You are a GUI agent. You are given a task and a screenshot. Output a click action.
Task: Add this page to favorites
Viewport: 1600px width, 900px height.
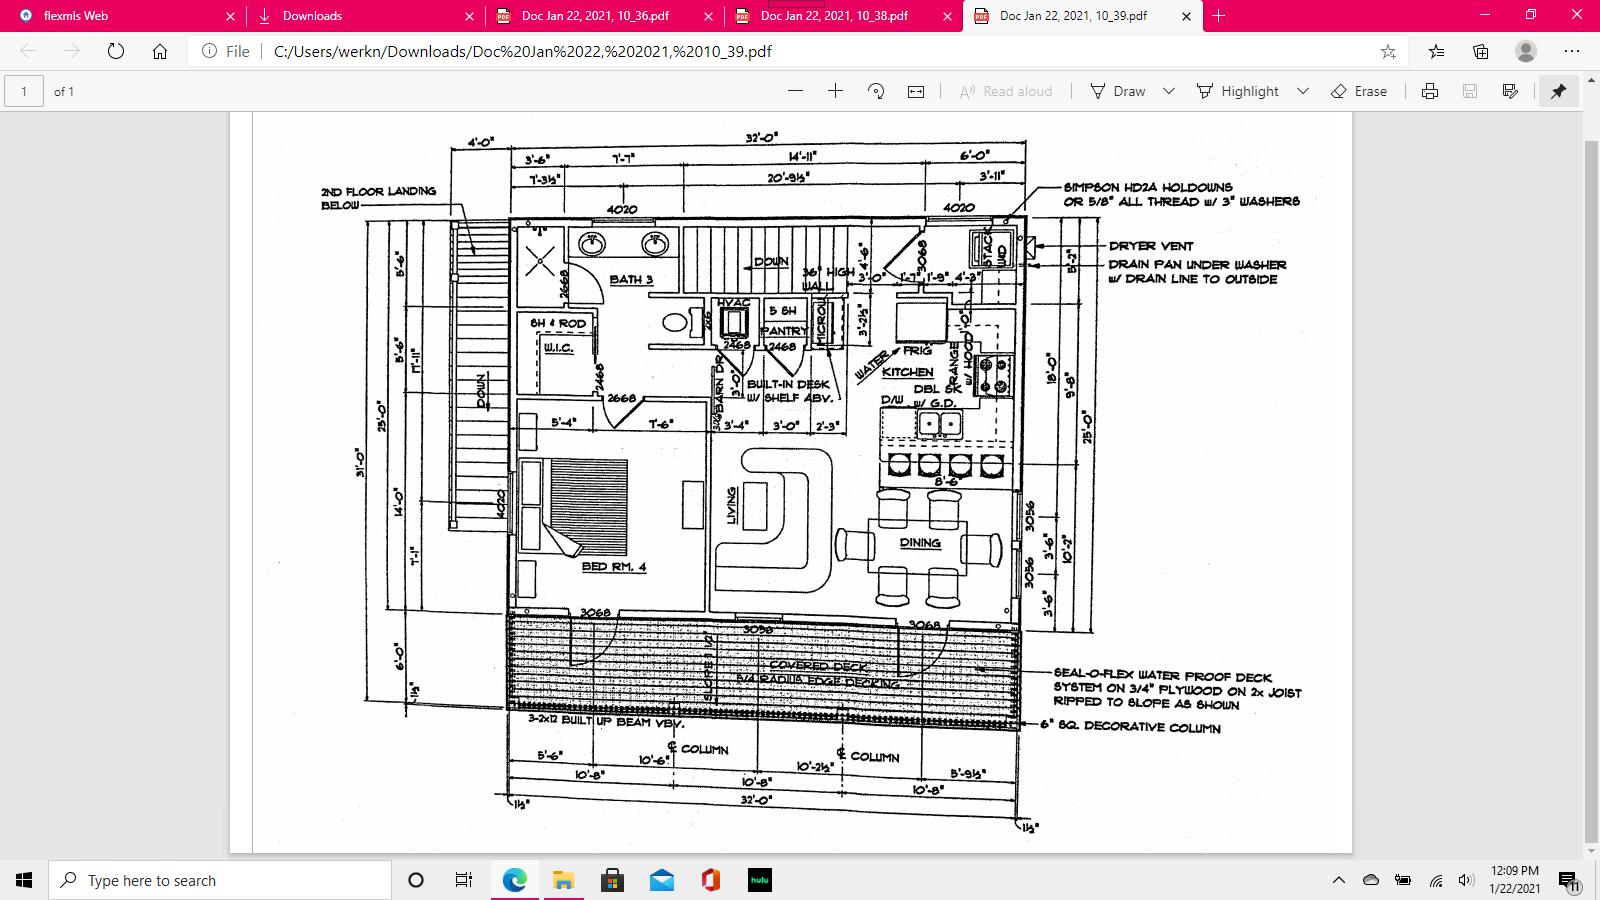point(1388,51)
